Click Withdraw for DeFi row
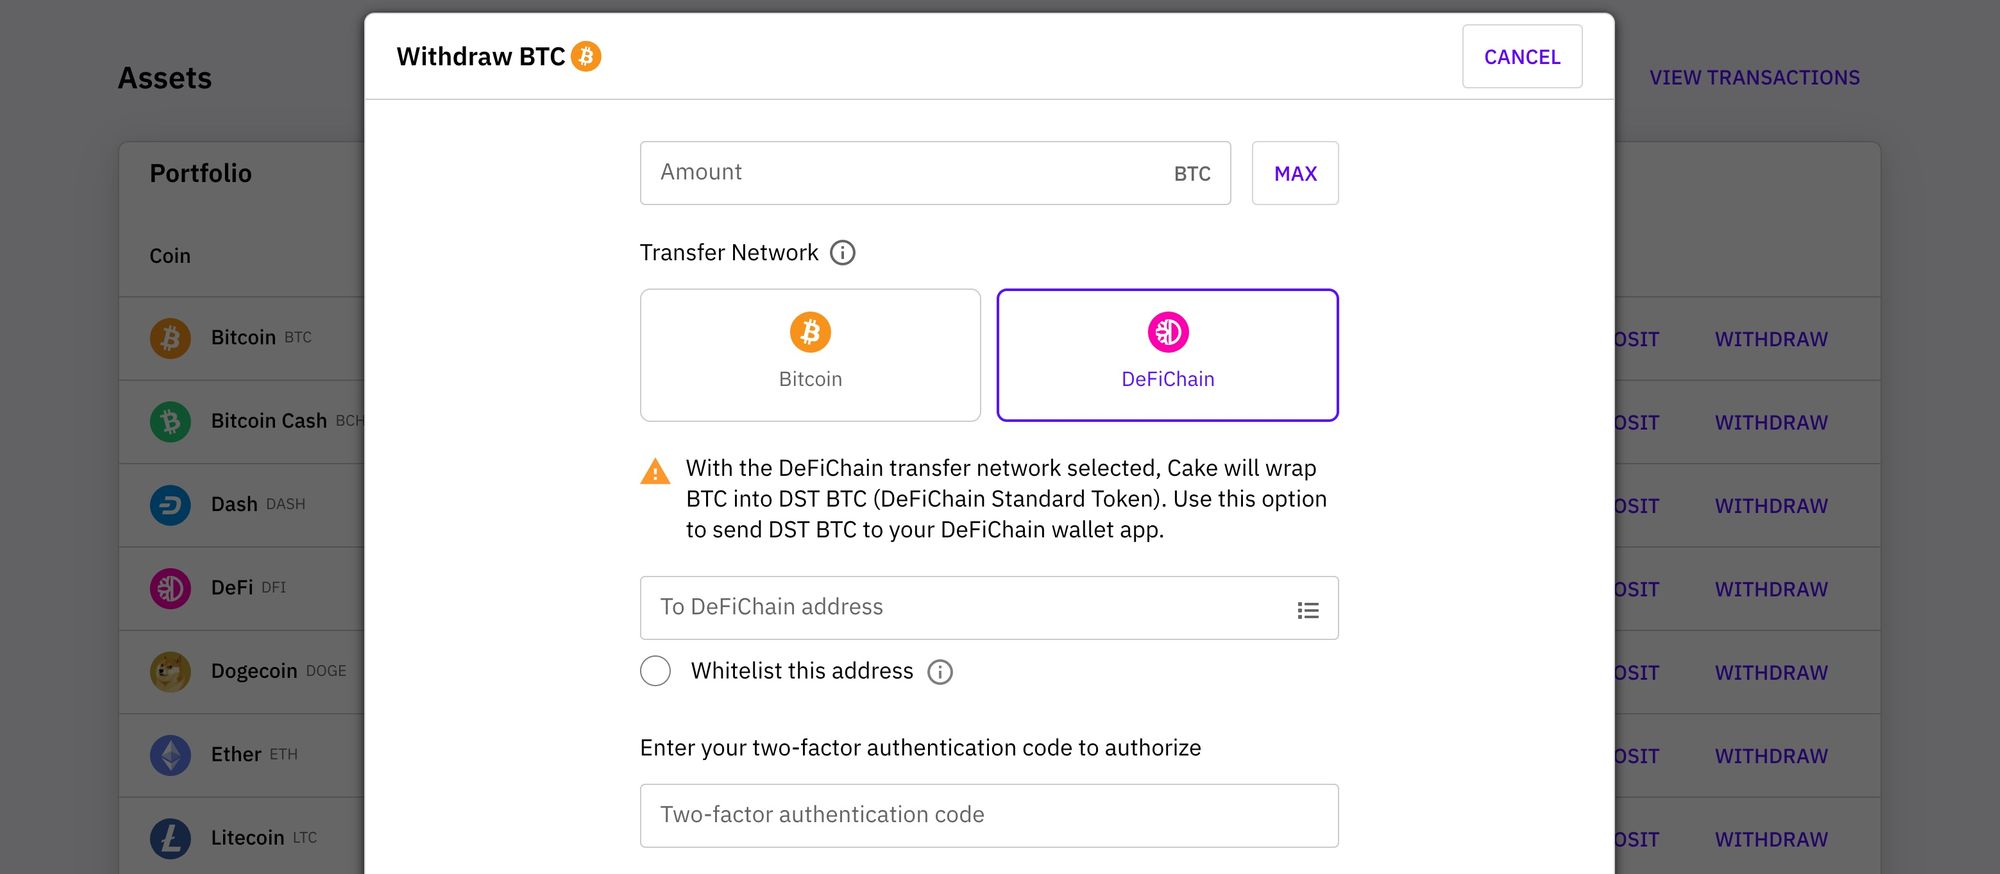Image resolution: width=2000 pixels, height=874 pixels. point(1771,590)
